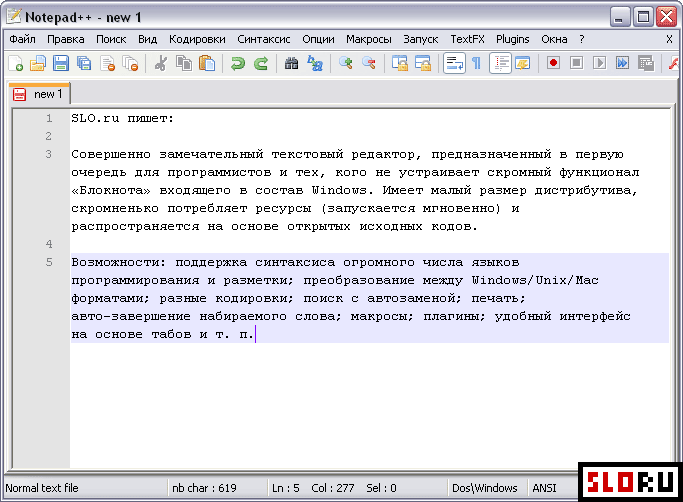The image size is (683, 502).
Task: Start macro recording with red dot
Action: point(553,63)
